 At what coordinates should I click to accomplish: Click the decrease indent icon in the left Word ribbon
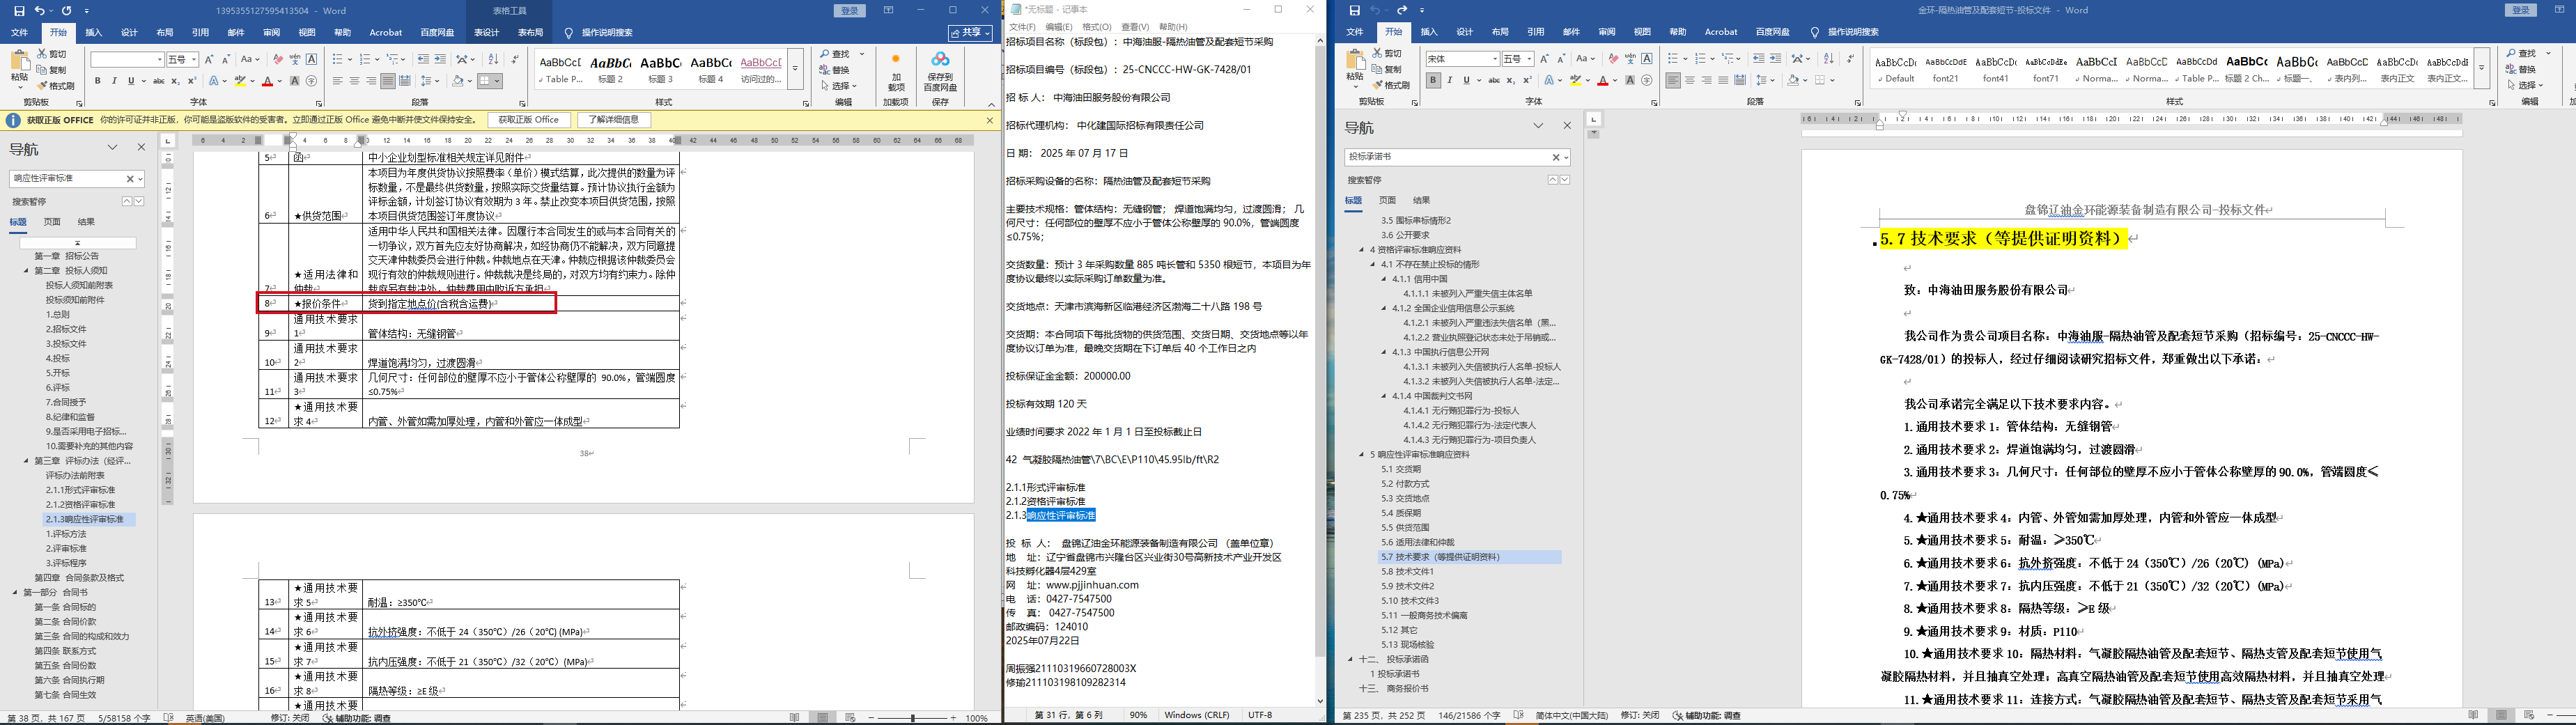423,60
